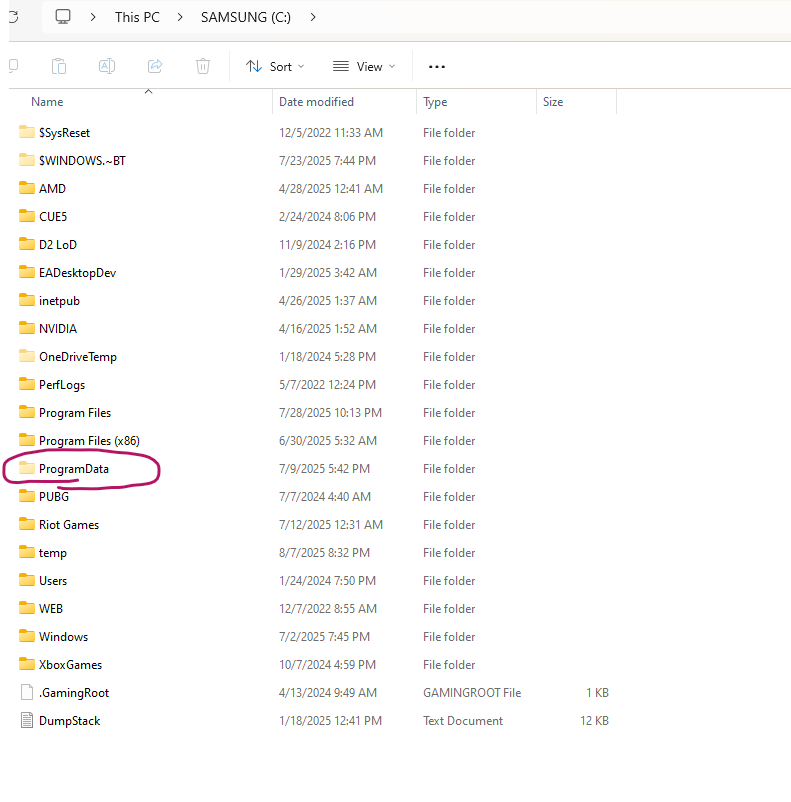Click the Paste toolbar icon
The image size is (791, 802).
pyautogui.click(x=59, y=66)
